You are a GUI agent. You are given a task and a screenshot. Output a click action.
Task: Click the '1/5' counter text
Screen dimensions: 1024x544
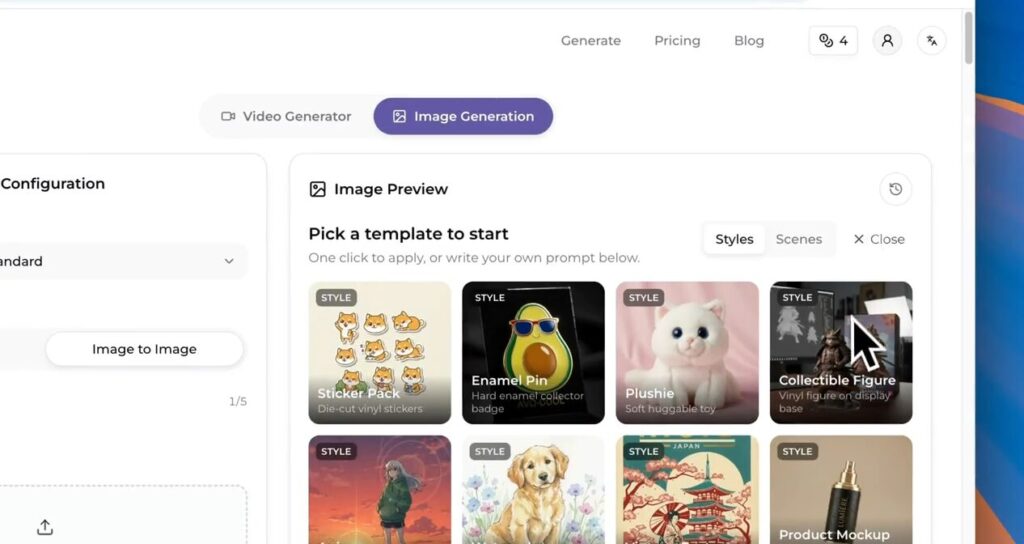238,402
